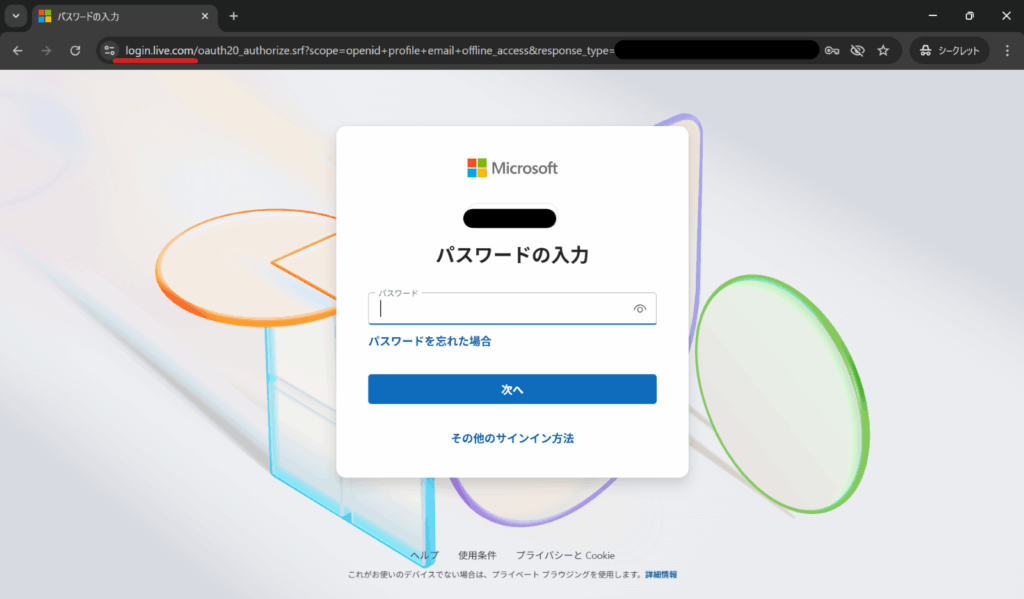Click the third-party cookies blocked eye icon
Screen dimensions: 1024x599
857,50
